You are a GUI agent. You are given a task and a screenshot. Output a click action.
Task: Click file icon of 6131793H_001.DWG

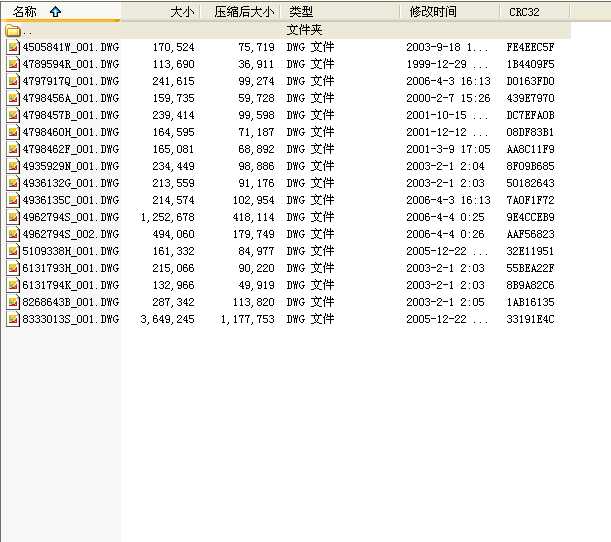[x=13, y=268]
